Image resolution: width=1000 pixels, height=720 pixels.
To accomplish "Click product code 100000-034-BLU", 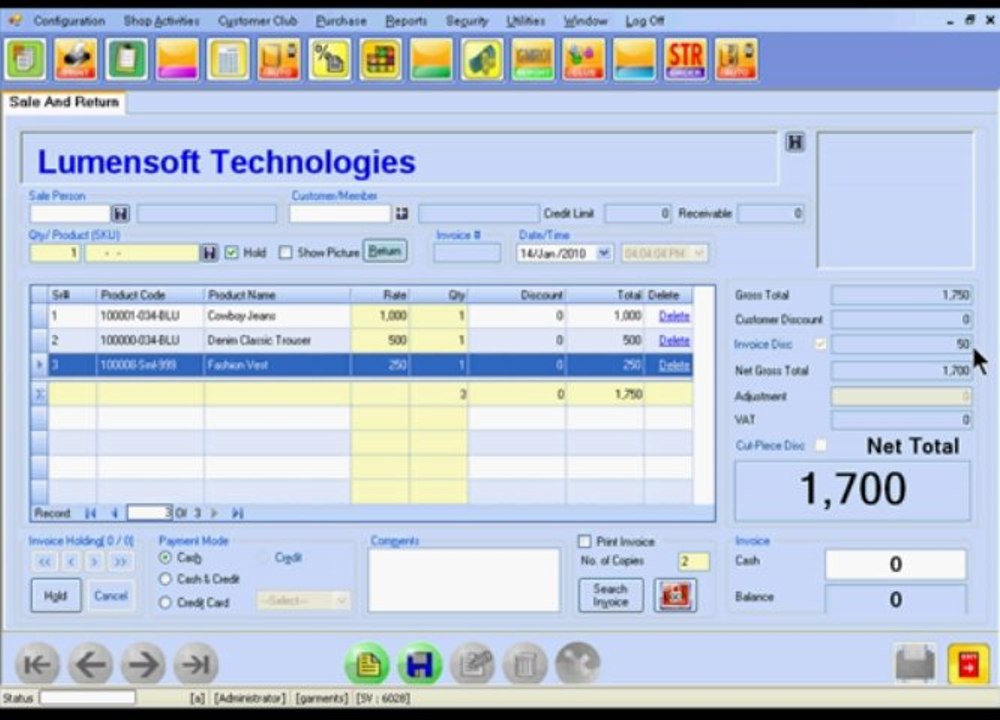I will [x=140, y=341].
